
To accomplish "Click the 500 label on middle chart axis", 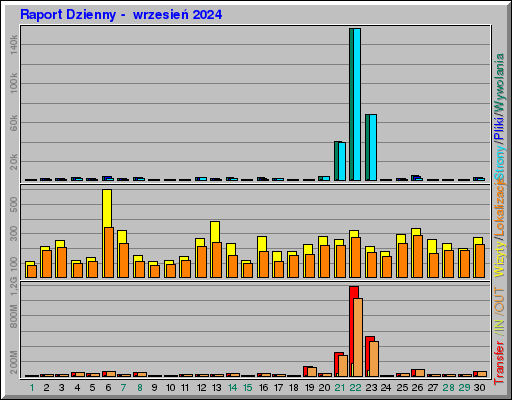I will click(14, 204).
